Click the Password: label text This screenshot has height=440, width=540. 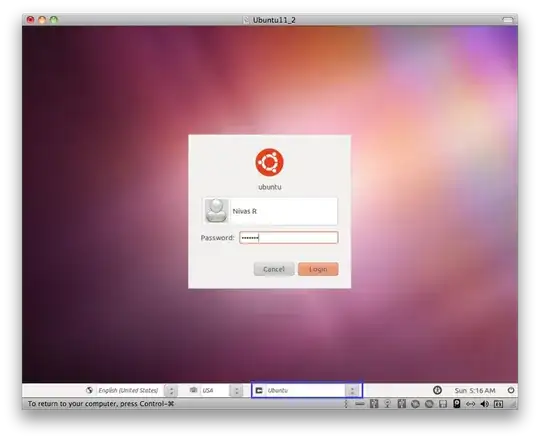tap(217, 238)
